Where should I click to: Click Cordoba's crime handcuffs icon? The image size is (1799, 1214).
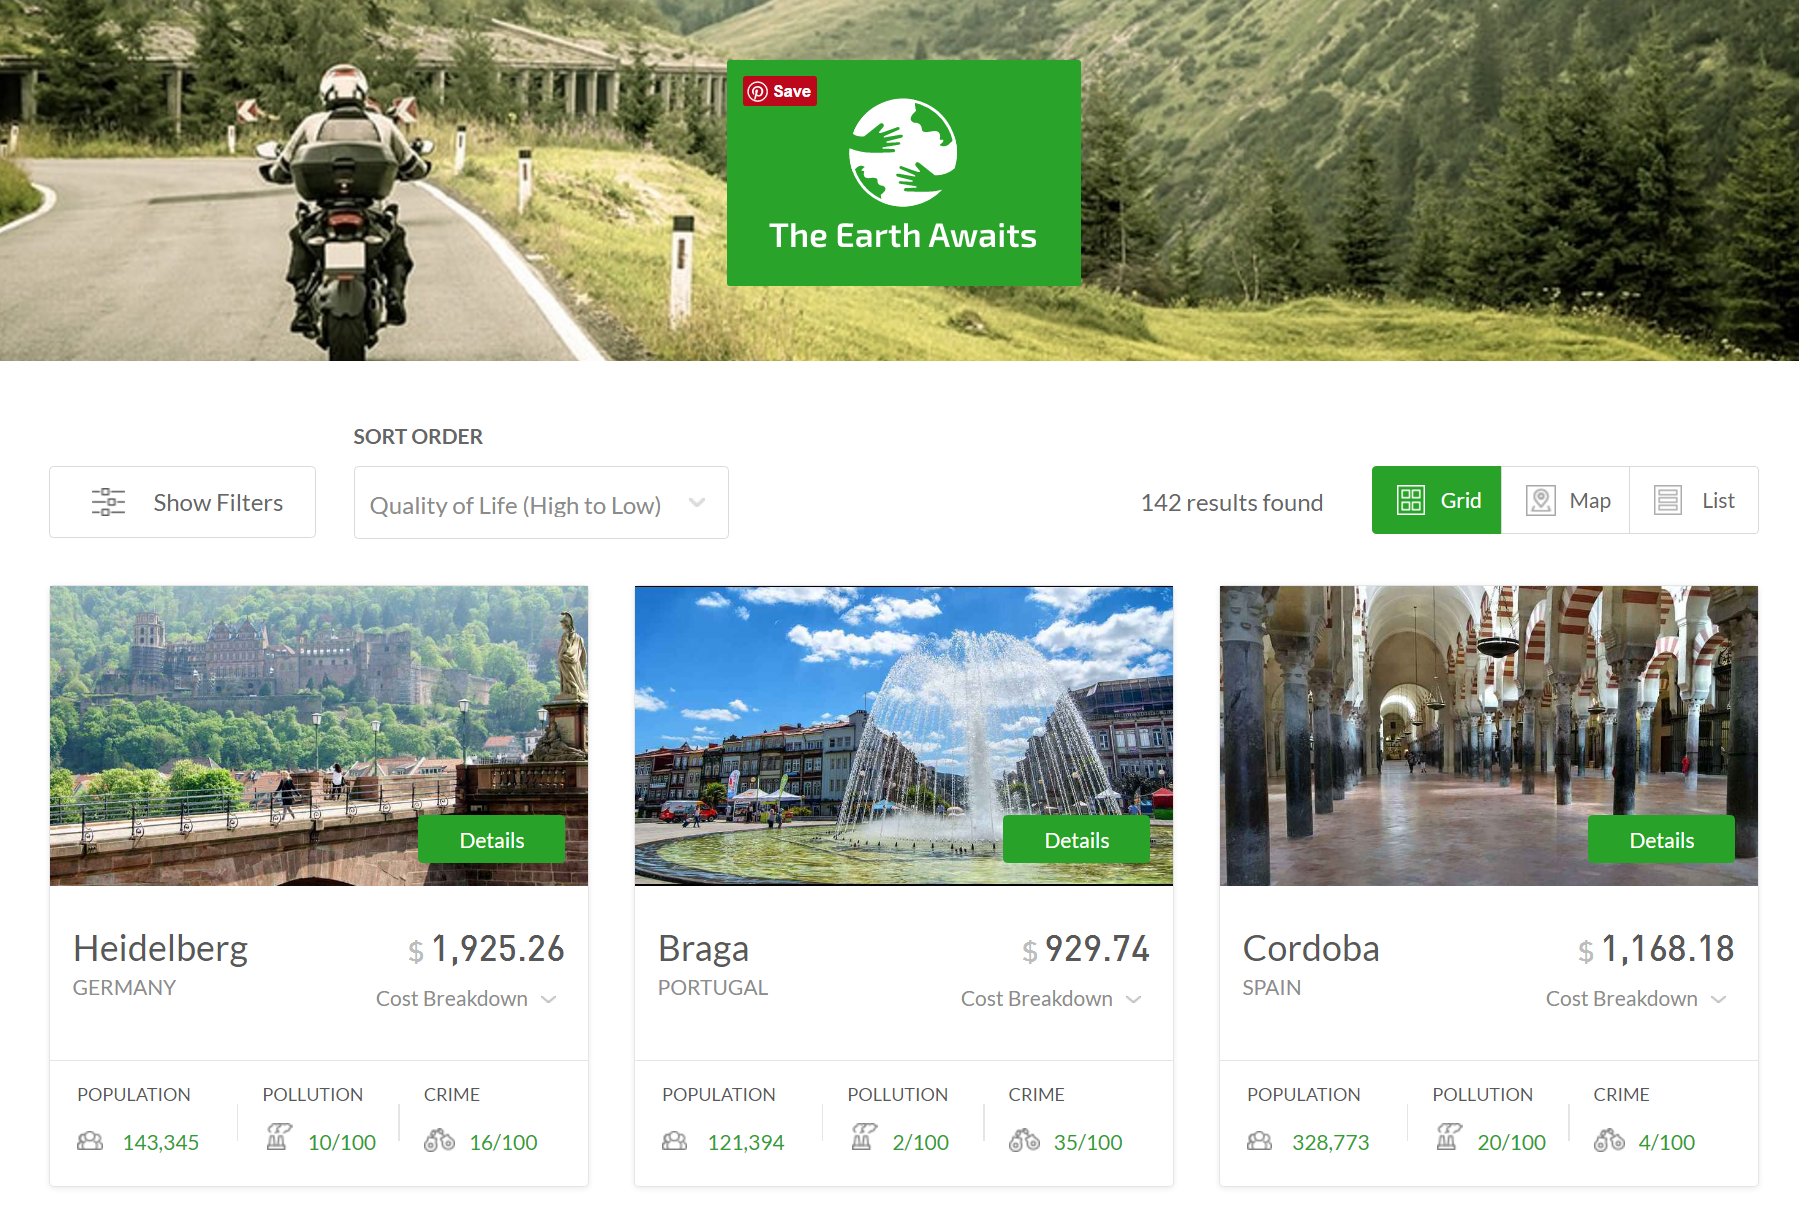point(1609,1140)
